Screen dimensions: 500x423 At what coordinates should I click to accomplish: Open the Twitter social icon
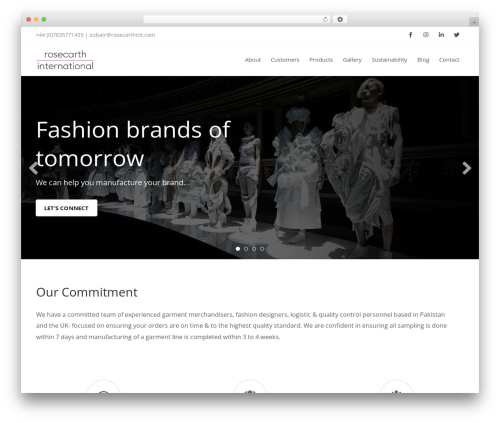click(456, 35)
